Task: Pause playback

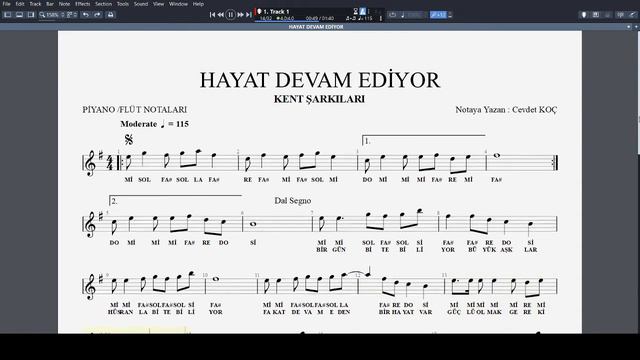Action: (230, 15)
